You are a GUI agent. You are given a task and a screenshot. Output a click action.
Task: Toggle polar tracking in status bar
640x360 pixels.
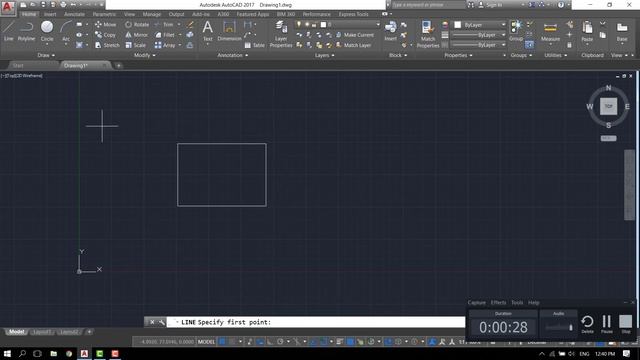280,342
